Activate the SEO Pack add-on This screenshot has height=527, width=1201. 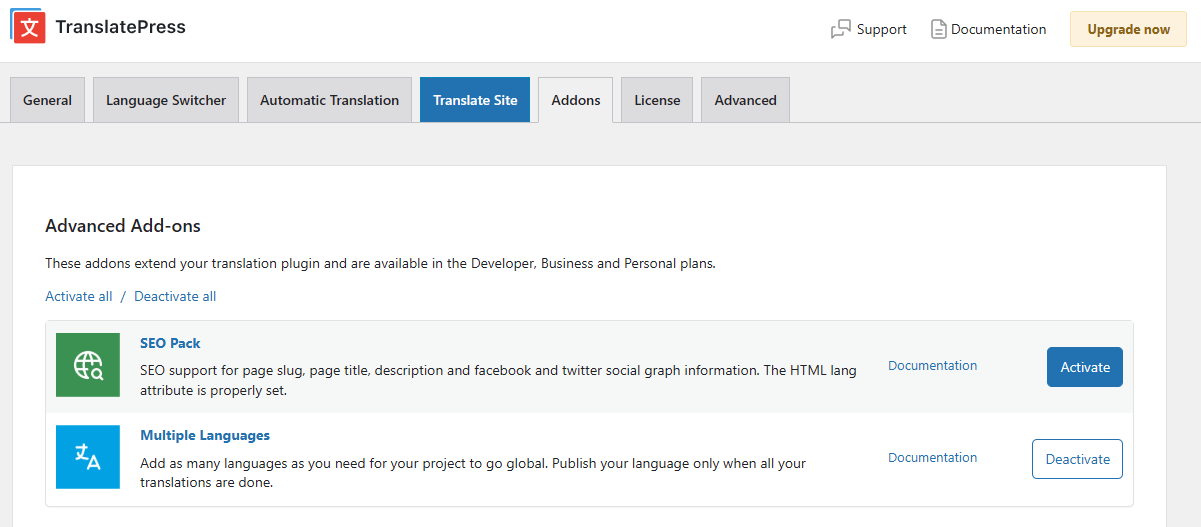(x=1085, y=367)
